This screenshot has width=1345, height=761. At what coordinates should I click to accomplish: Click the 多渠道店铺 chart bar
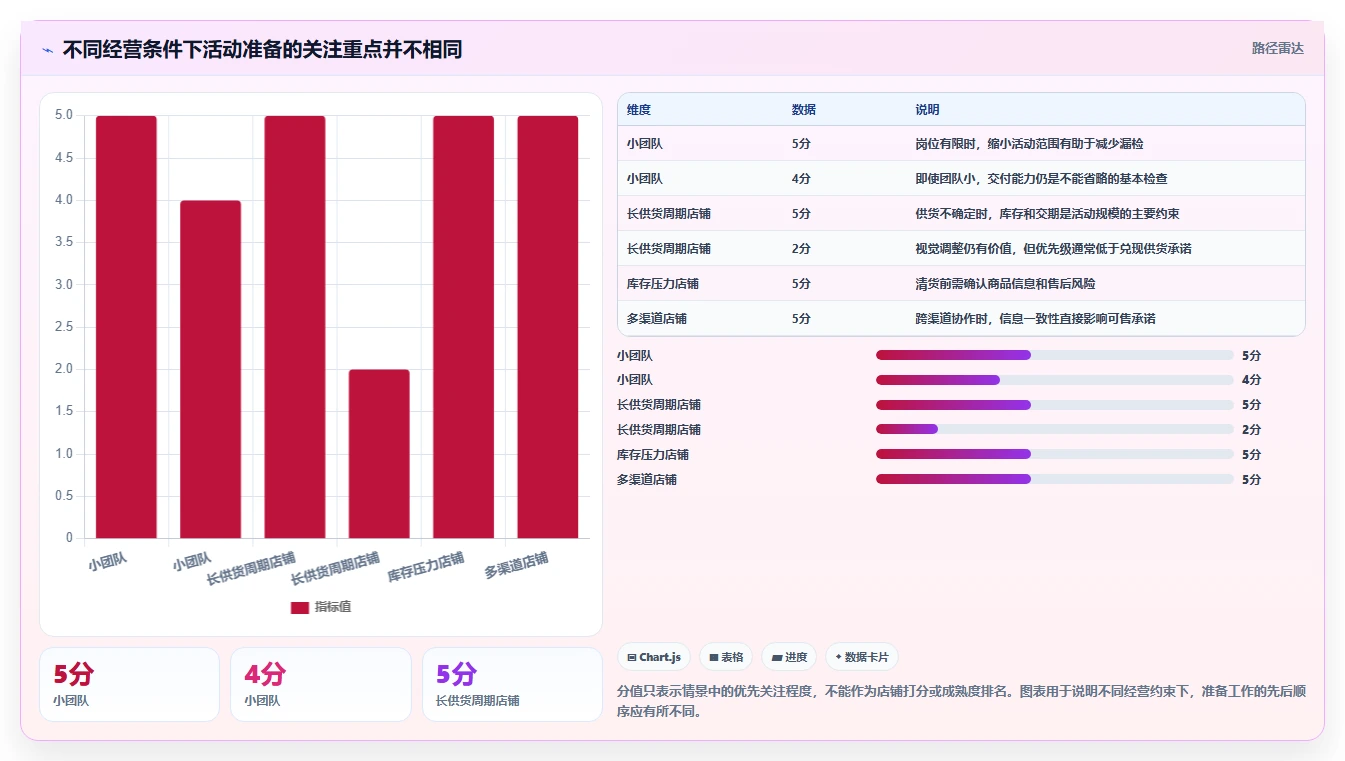click(547, 327)
